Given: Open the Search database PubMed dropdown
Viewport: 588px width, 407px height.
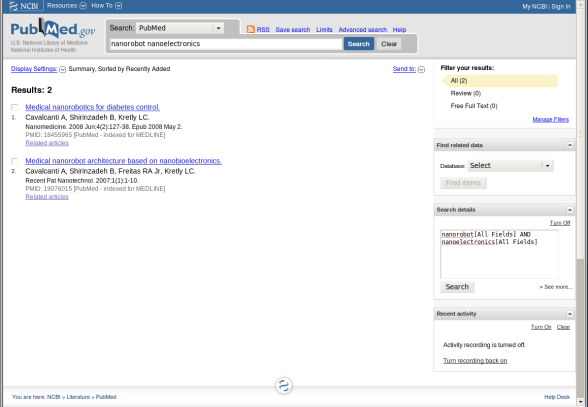Looking at the screenshot, I should tap(180, 28).
